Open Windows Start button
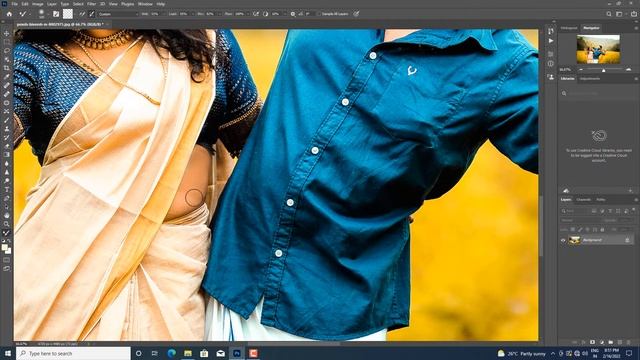 coord(7,353)
